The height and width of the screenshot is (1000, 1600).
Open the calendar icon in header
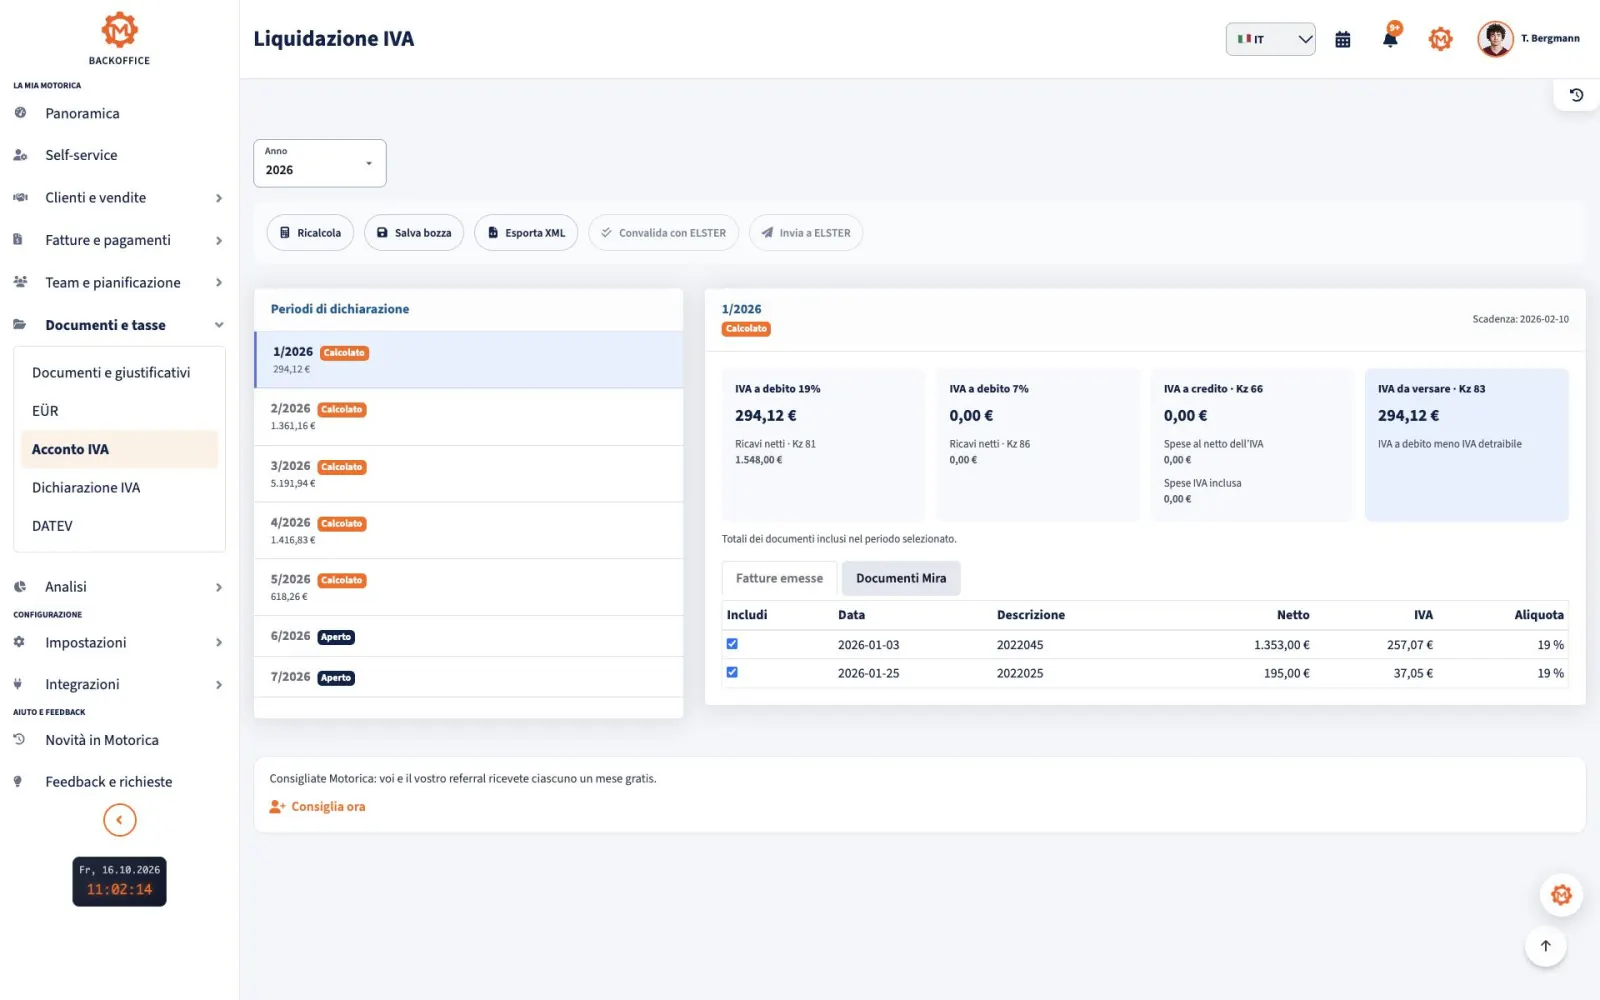[x=1343, y=39]
